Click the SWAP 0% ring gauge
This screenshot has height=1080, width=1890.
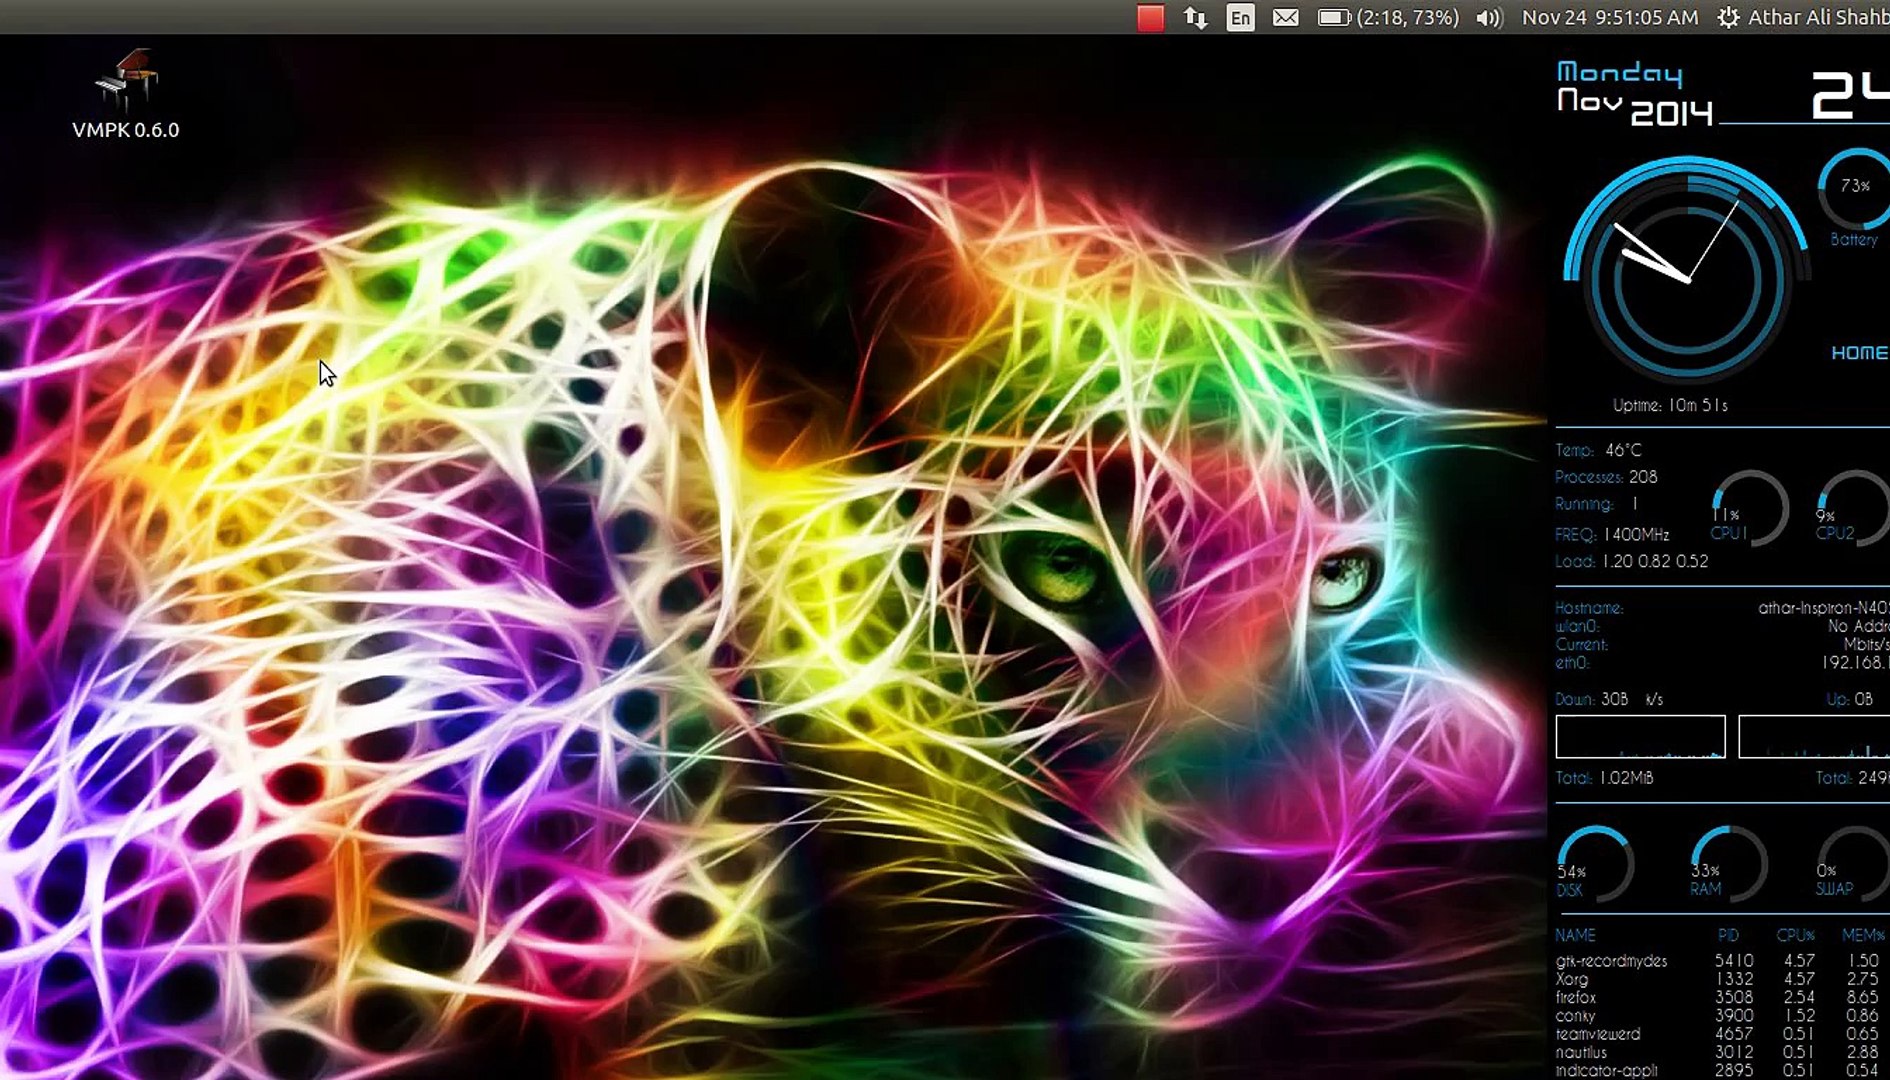(x=1852, y=864)
